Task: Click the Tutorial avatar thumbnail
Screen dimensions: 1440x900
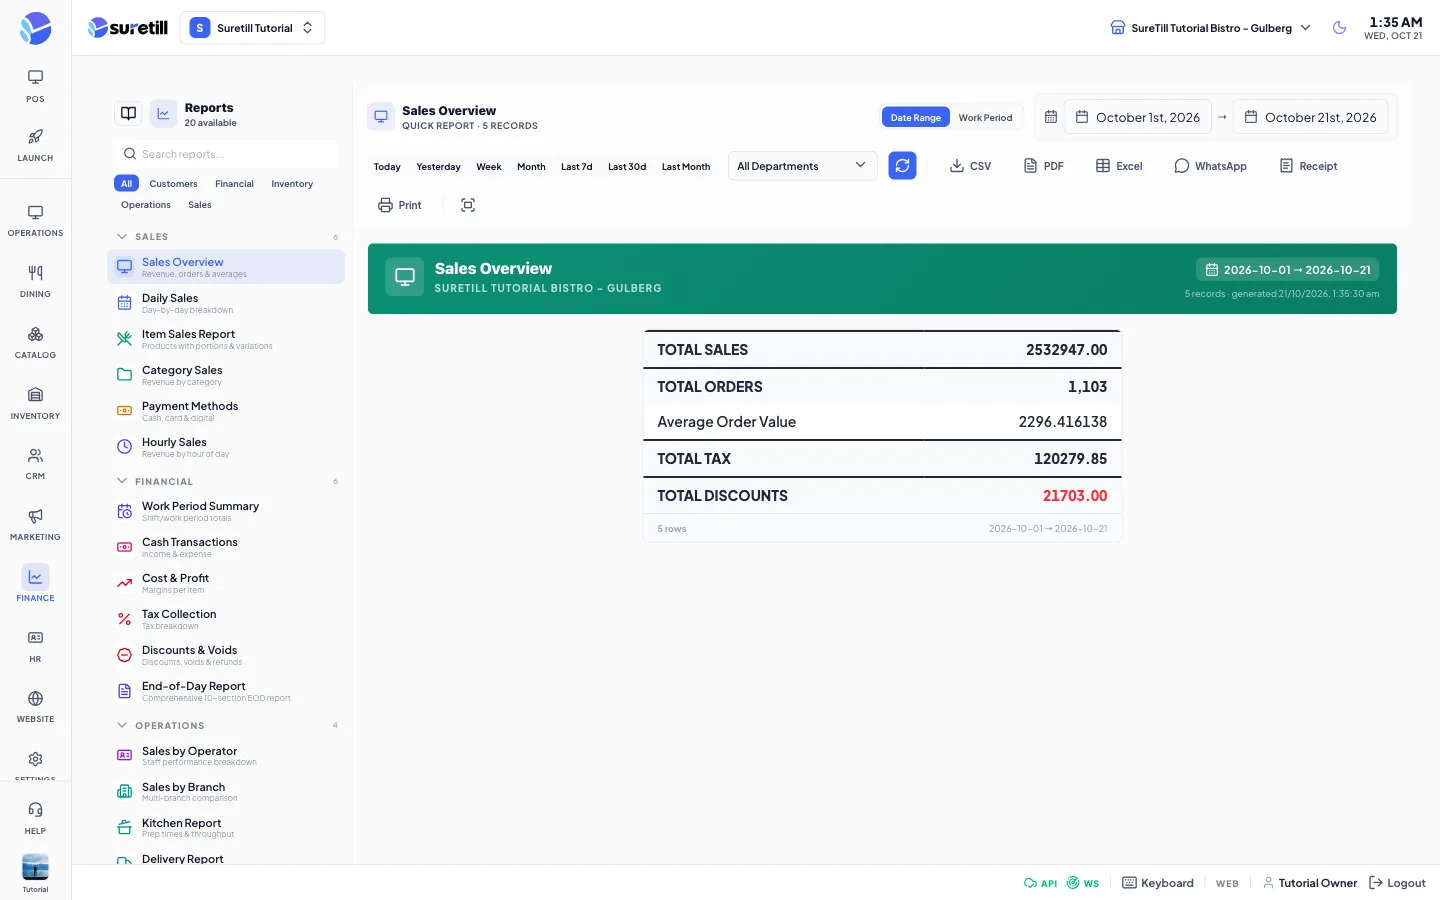Action: [35, 867]
